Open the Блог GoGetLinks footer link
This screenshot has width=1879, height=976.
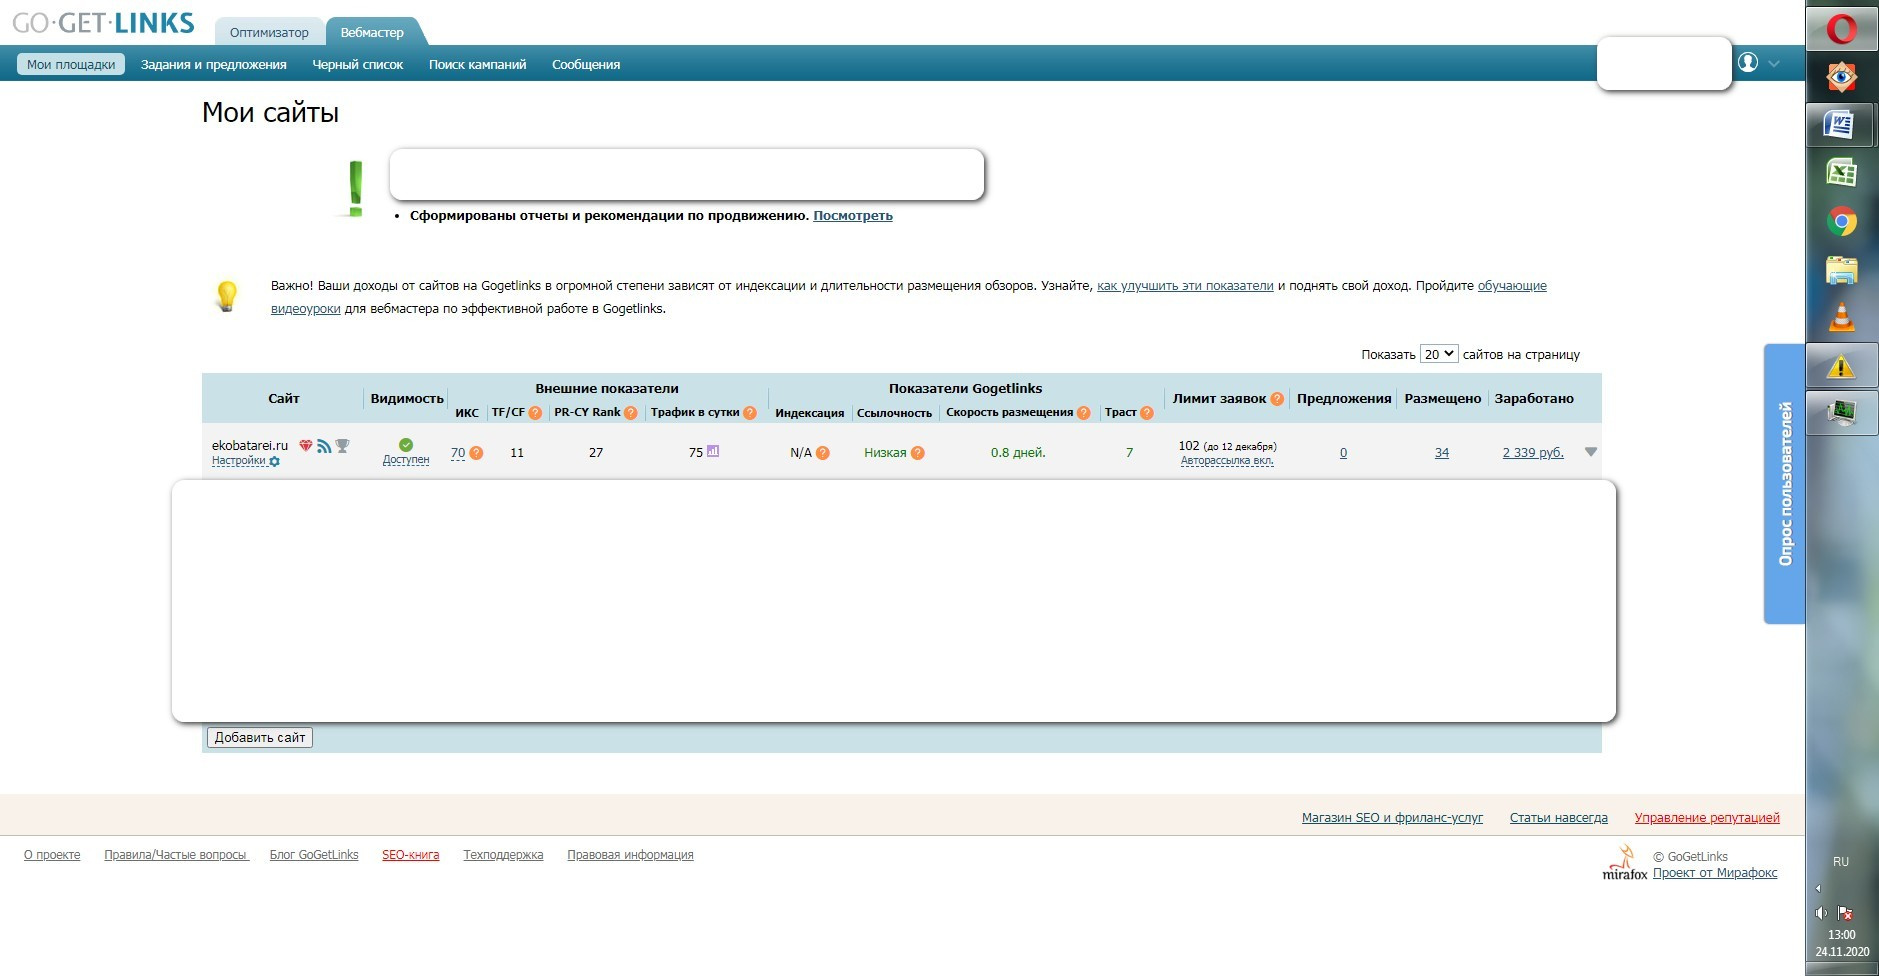pyautogui.click(x=314, y=855)
